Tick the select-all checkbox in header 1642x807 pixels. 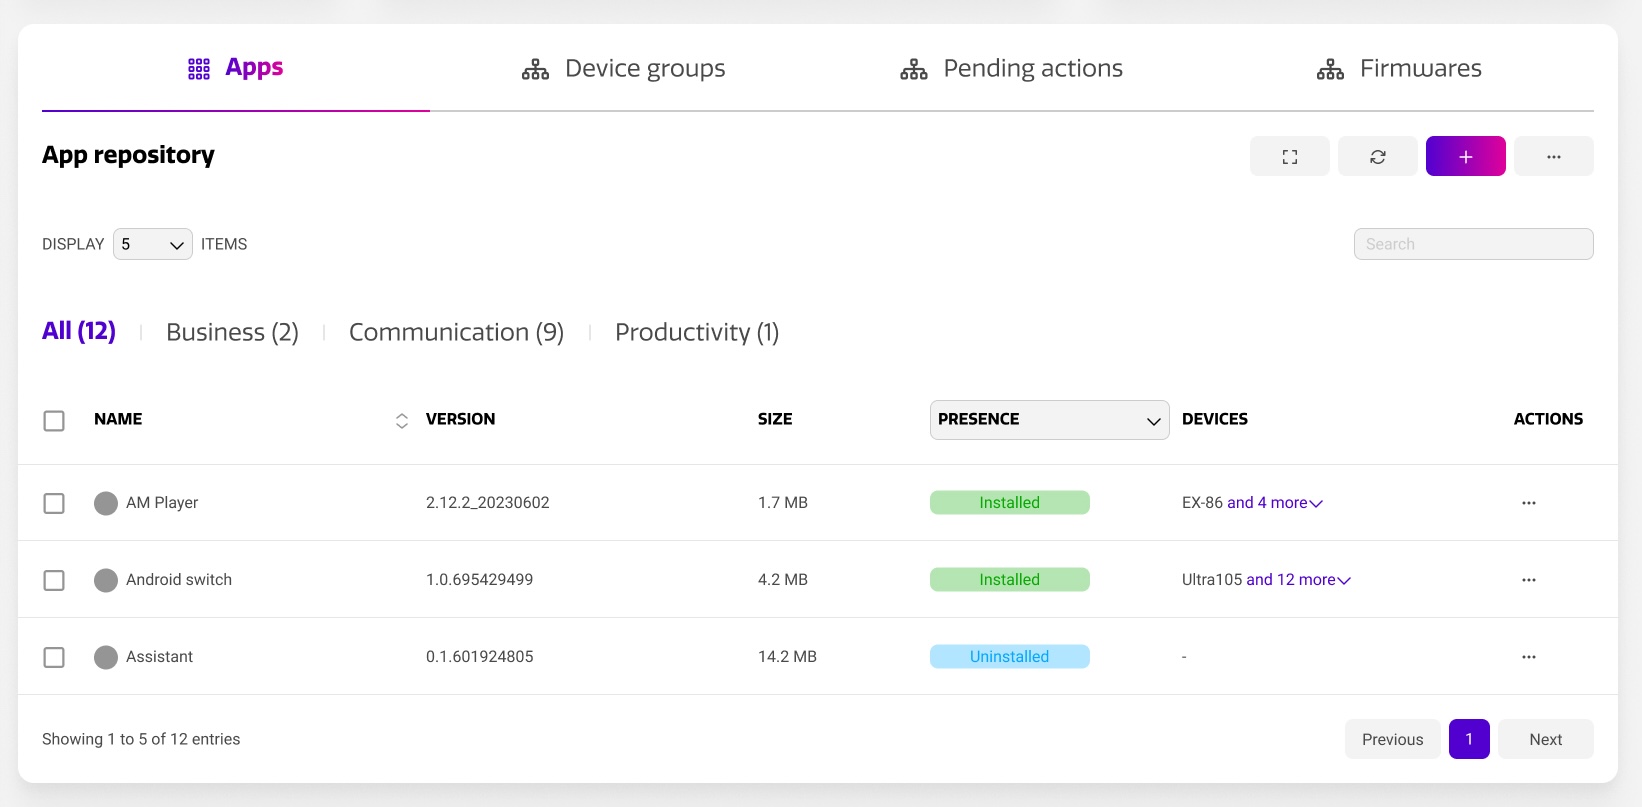pyautogui.click(x=54, y=421)
